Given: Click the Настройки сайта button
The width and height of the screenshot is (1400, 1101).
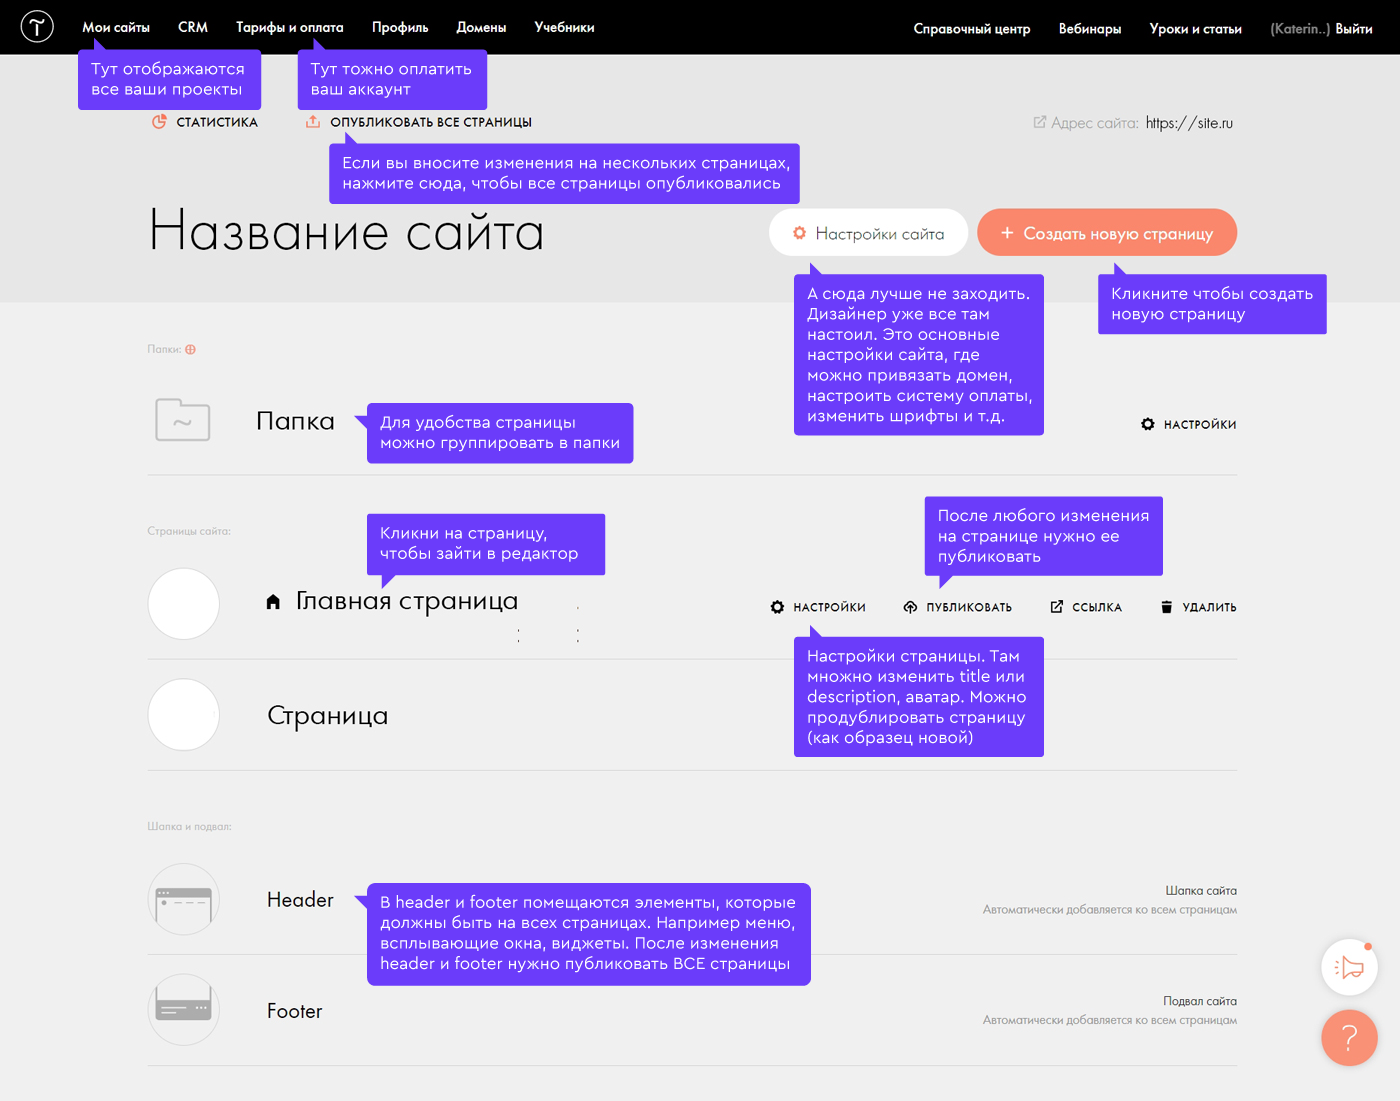Looking at the screenshot, I should coord(868,232).
